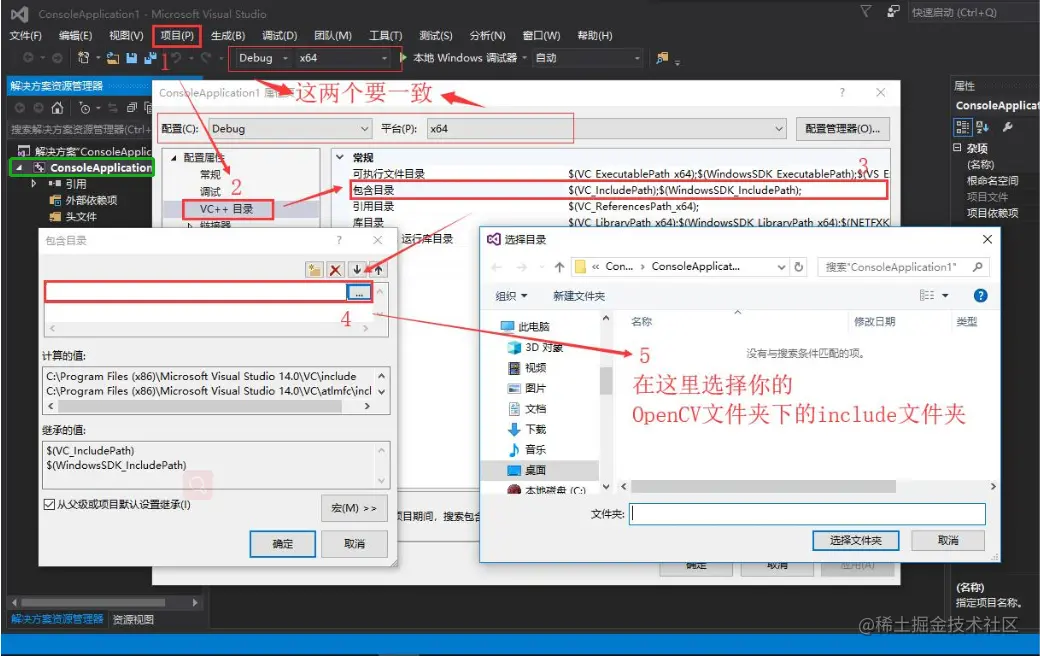Open the address bar dropdown in Select Directory dialog
The width and height of the screenshot is (1040, 656).
(x=781, y=267)
